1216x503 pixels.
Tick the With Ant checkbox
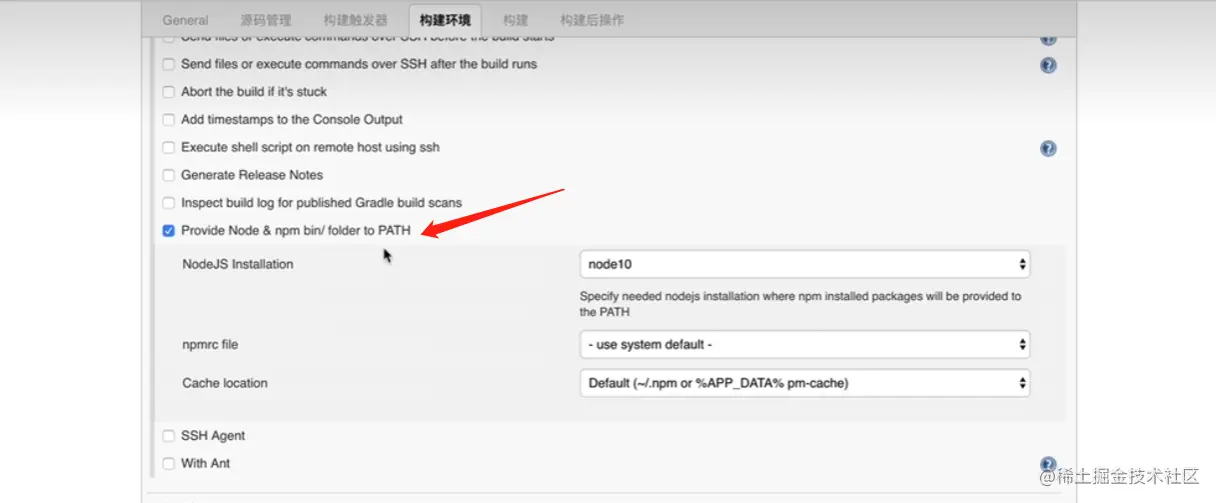(169, 464)
